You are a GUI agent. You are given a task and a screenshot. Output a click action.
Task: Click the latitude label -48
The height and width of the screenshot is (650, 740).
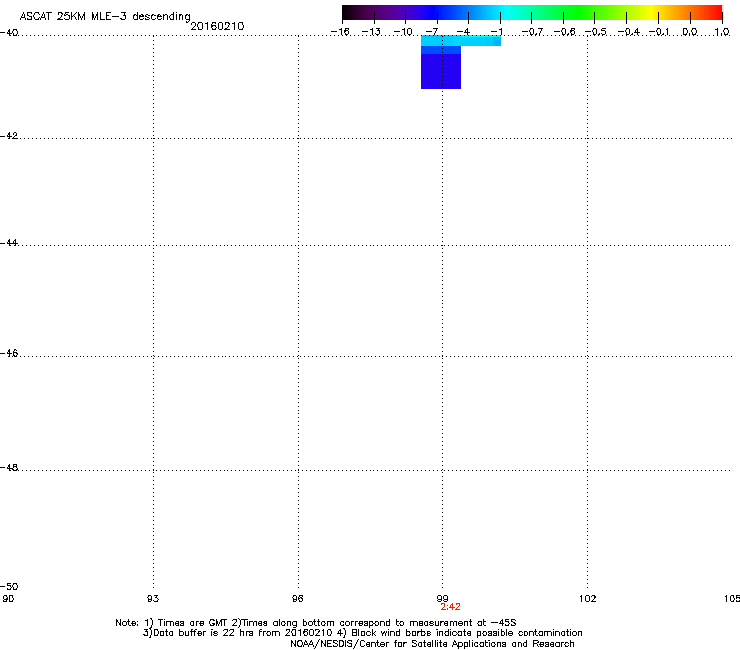click(x=9, y=467)
